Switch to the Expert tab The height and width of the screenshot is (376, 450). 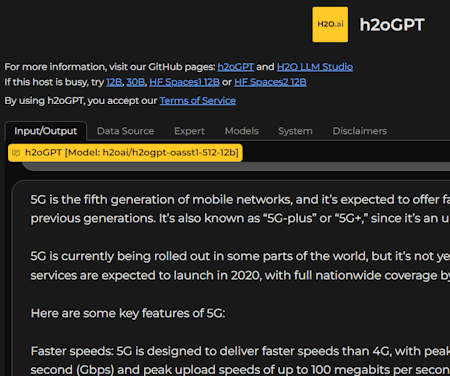coord(189,131)
